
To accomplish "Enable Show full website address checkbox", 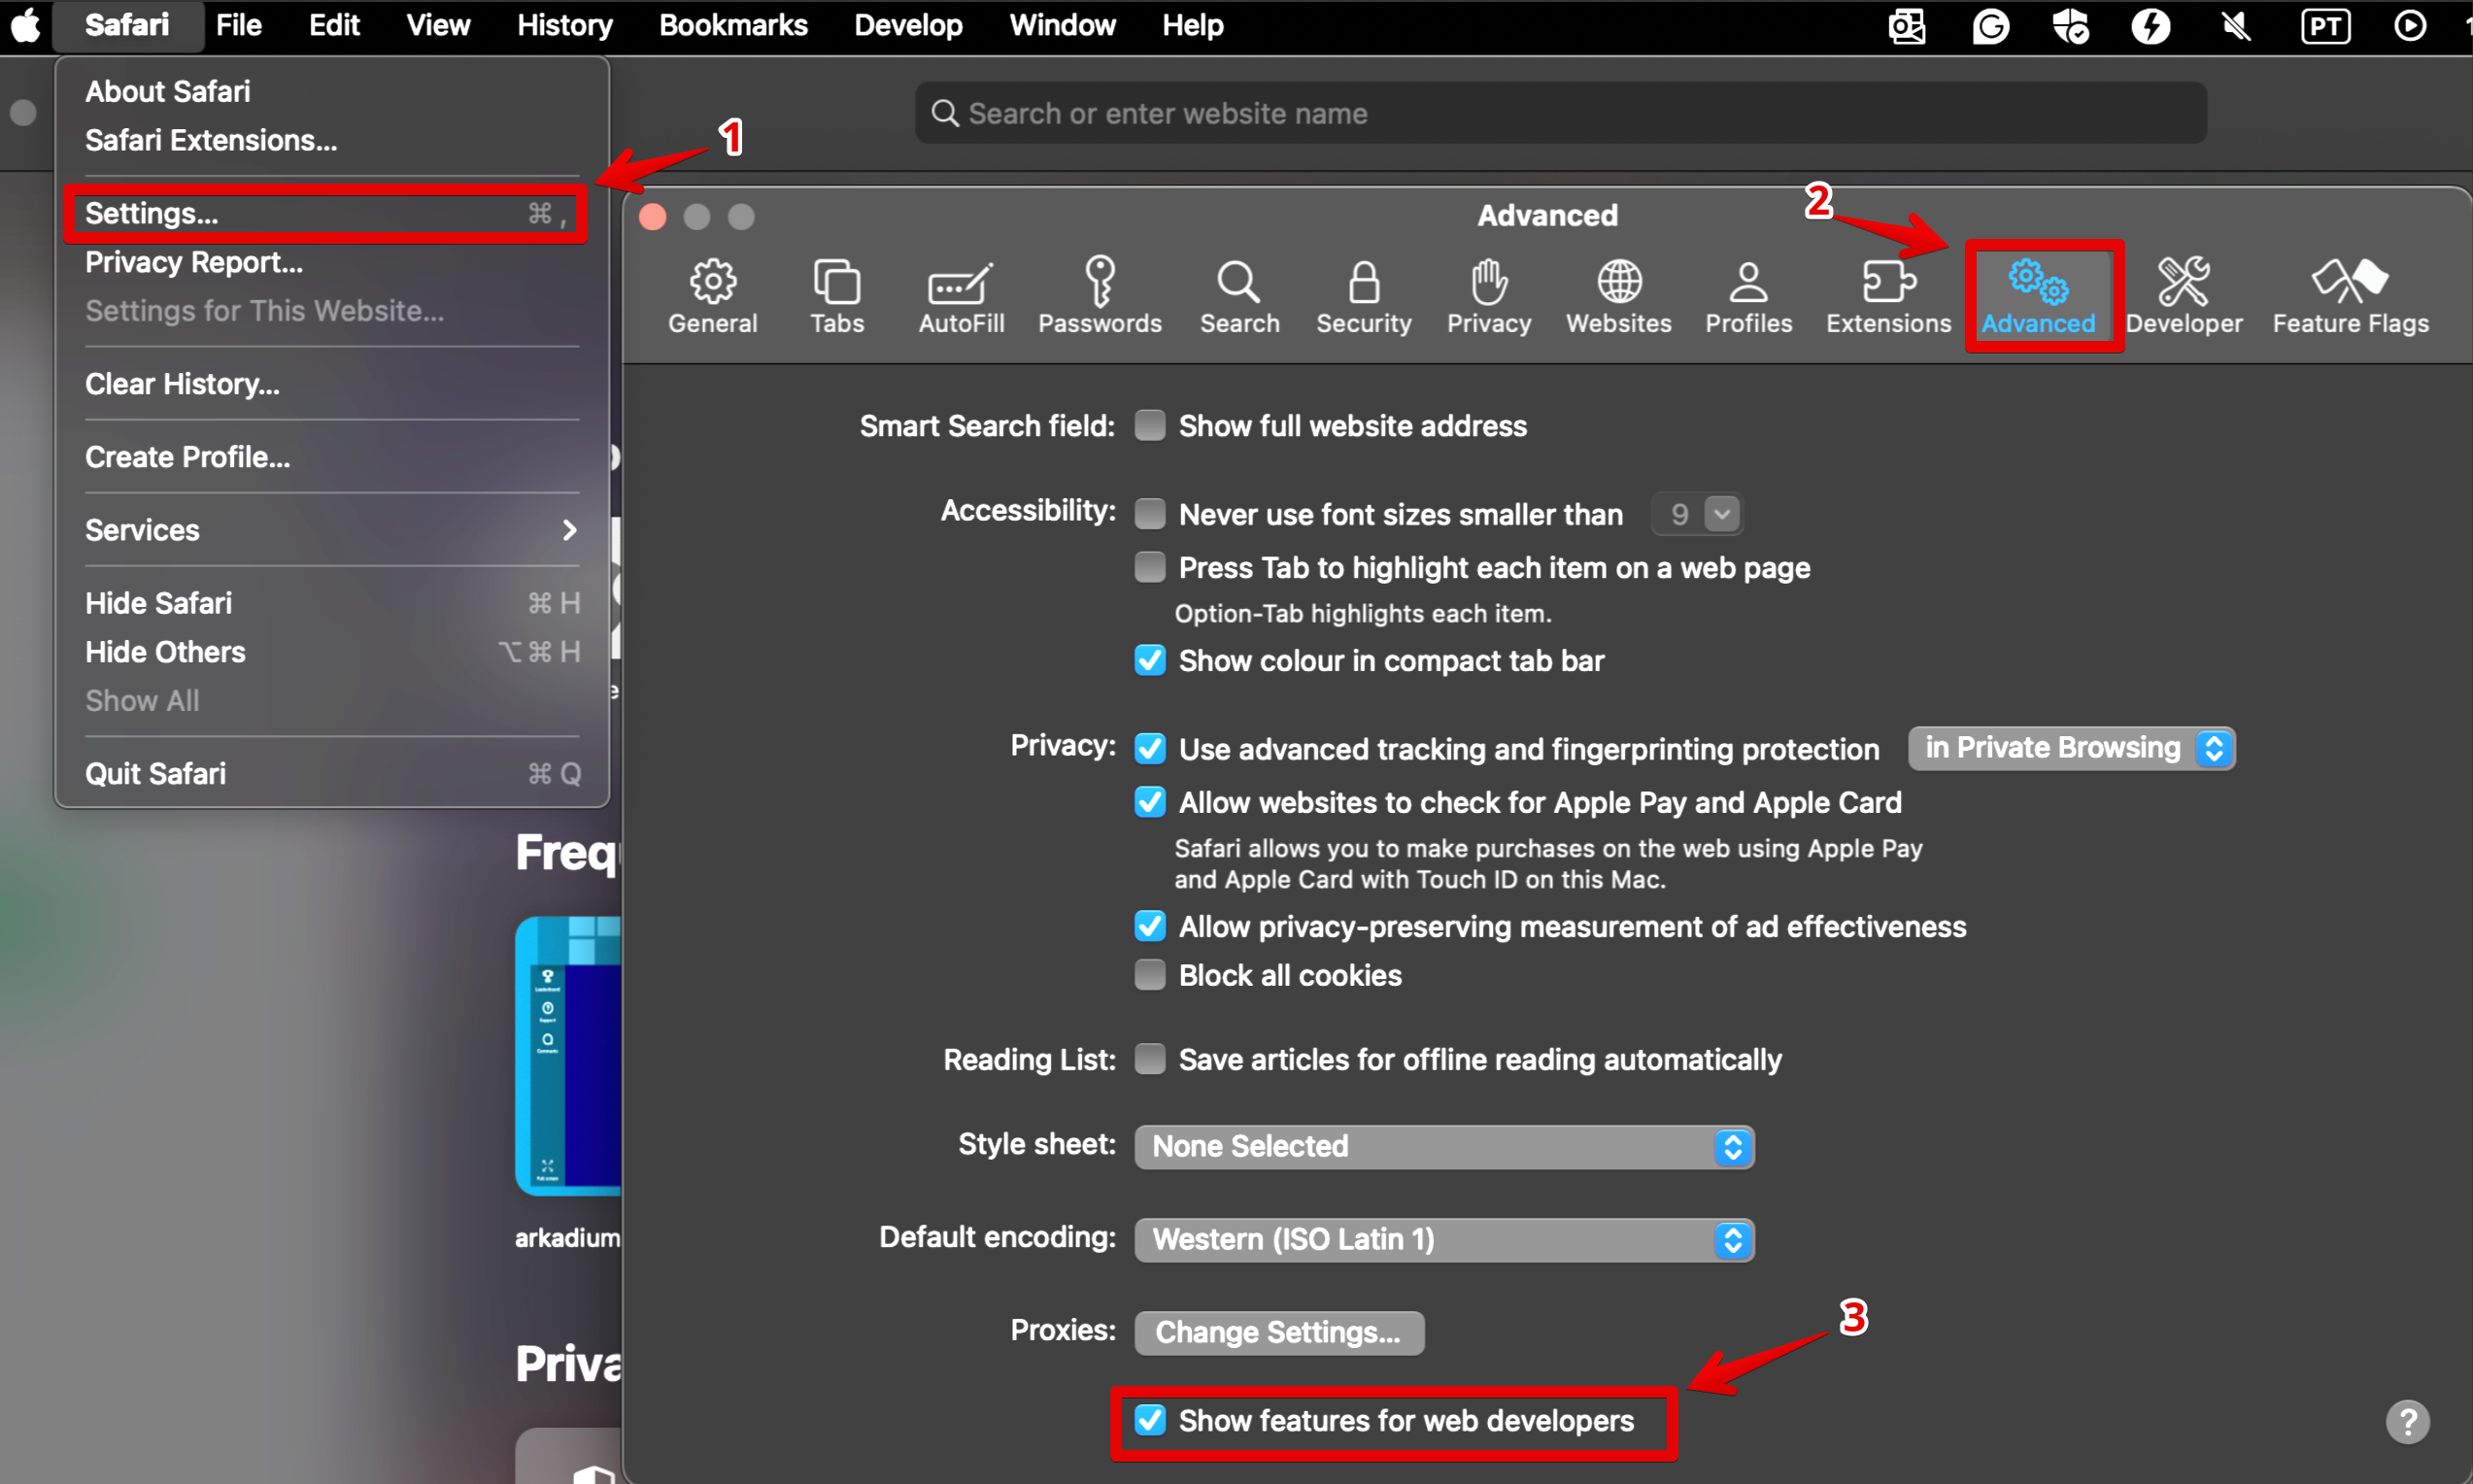I will tap(1150, 426).
